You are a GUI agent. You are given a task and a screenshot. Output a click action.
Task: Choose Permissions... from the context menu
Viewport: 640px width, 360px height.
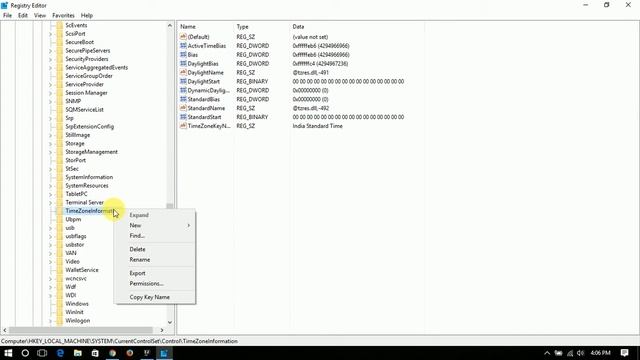click(155, 283)
